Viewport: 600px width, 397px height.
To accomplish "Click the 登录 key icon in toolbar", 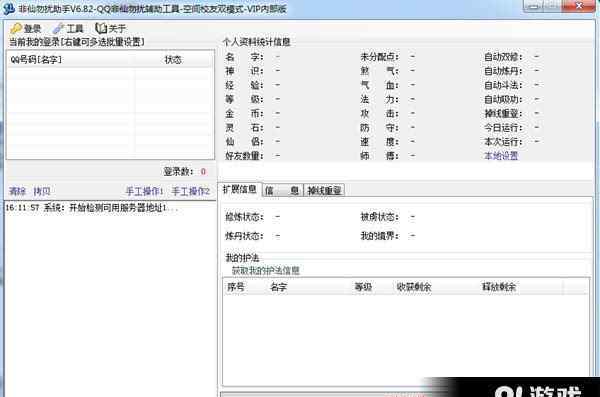I will (16, 28).
